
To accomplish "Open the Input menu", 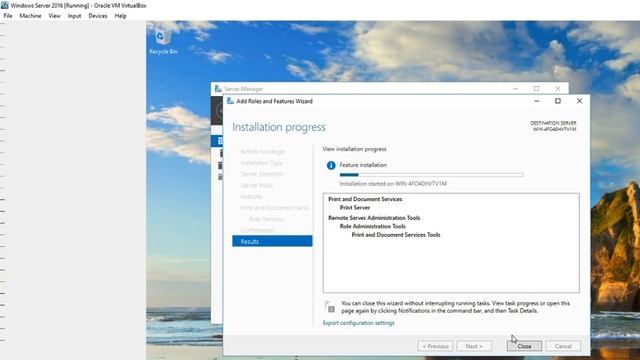I will coord(74,16).
